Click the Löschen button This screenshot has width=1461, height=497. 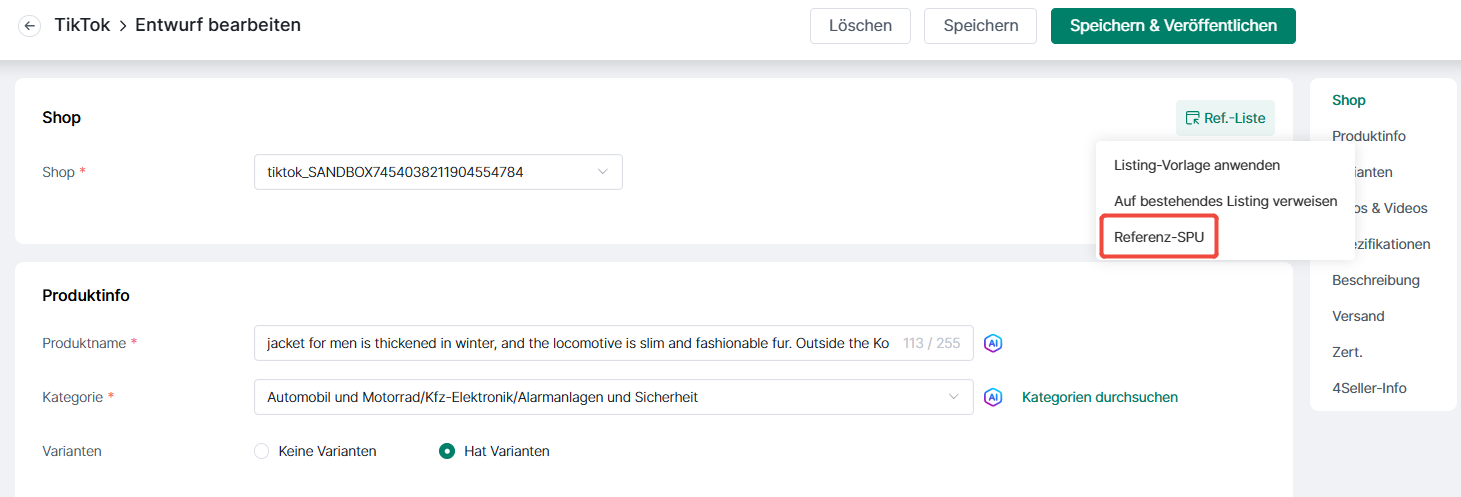[x=860, y=26]
